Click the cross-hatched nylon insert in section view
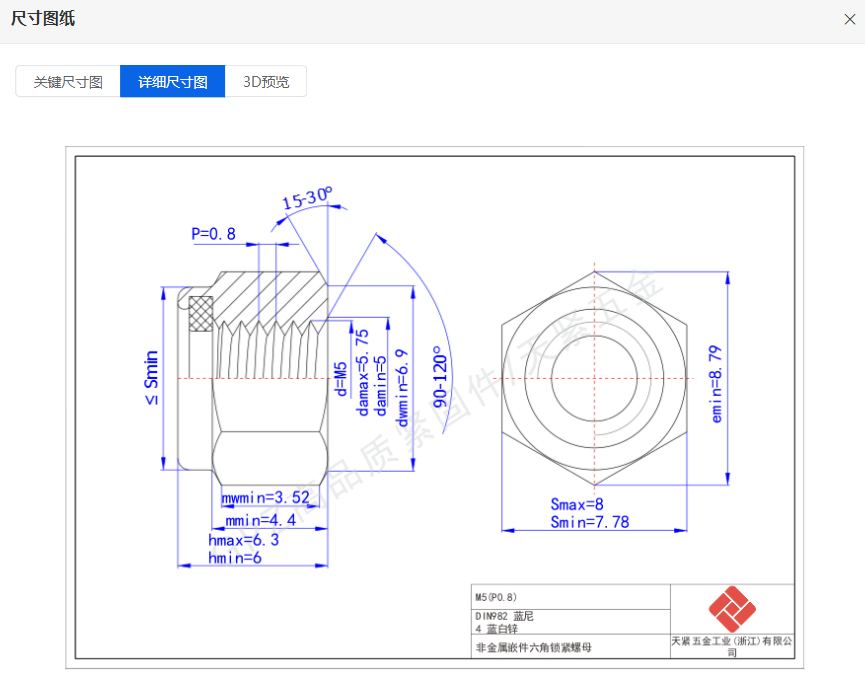This screenshot has height=687, width=865. pos(201,312)
